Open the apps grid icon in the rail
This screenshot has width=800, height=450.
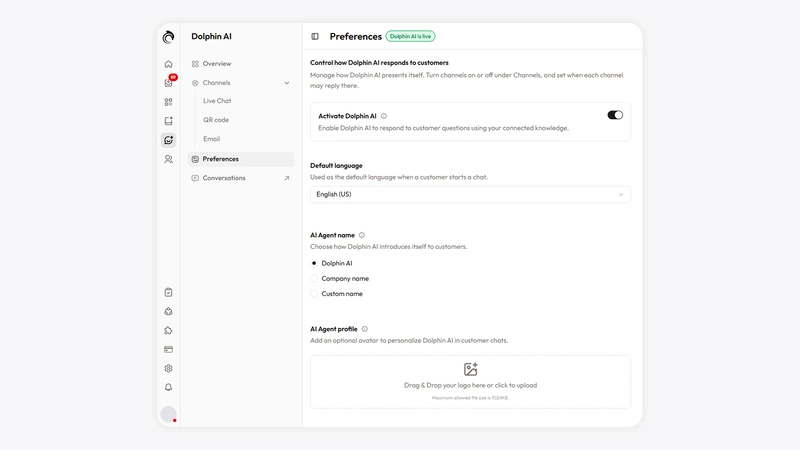click(168, 102)
